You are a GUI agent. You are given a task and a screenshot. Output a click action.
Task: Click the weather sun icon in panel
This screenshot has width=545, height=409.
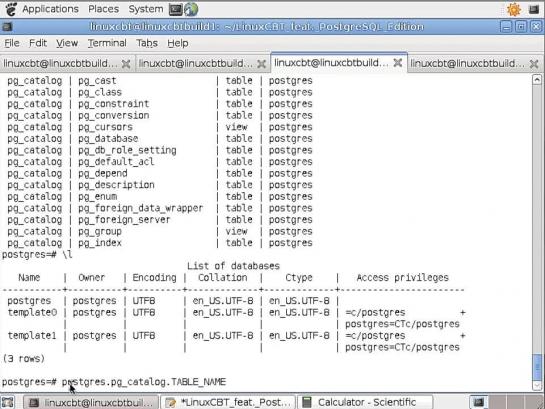(514, 9)
